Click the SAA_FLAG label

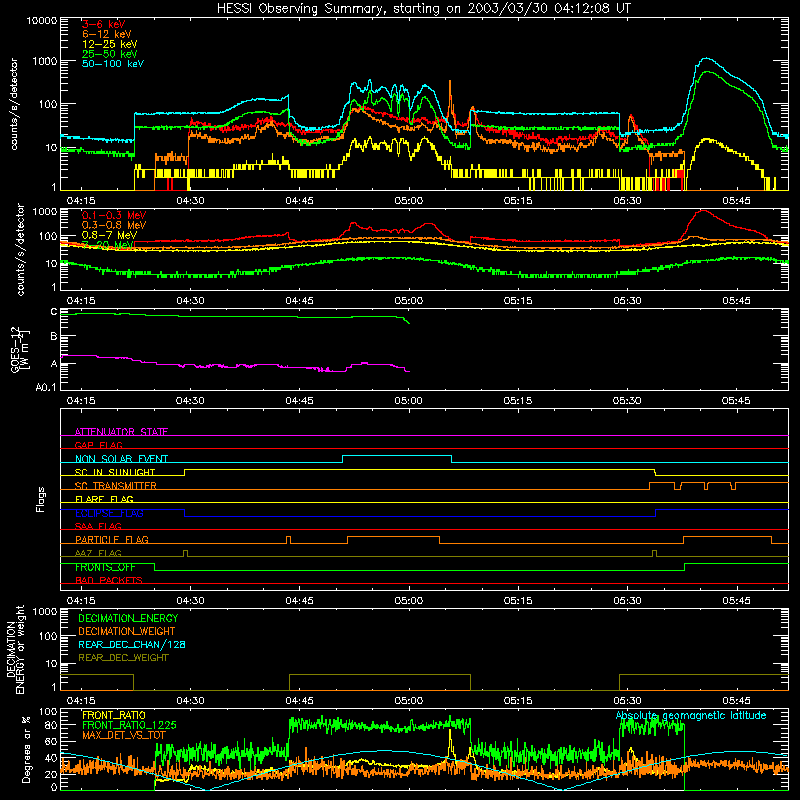click(x=98, y=526)
